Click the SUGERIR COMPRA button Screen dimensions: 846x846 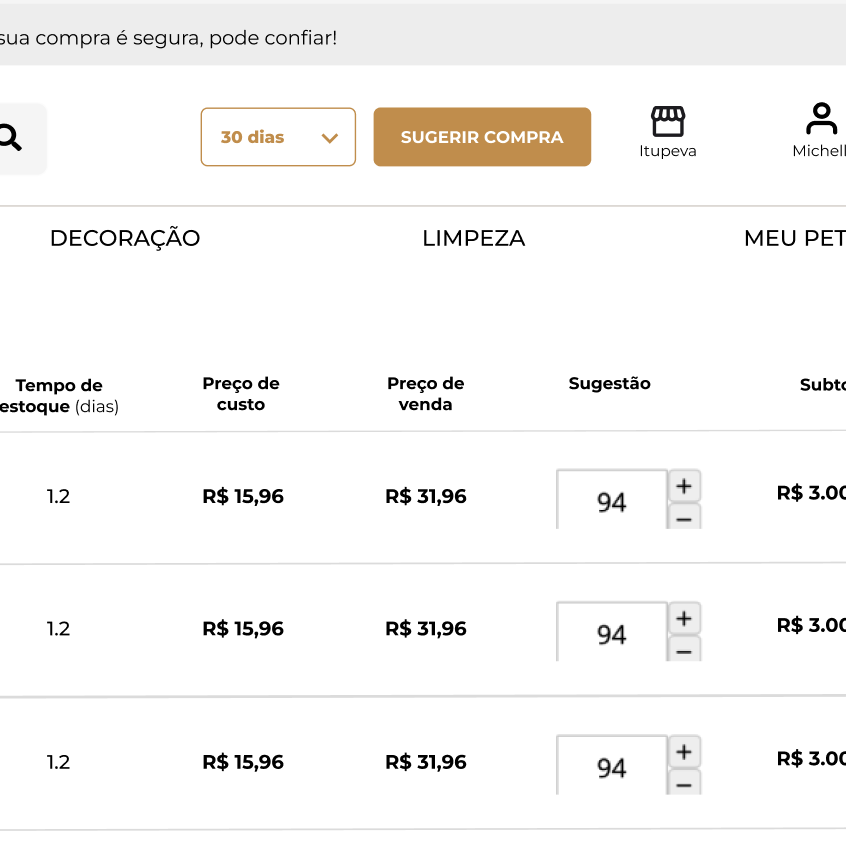482,137
